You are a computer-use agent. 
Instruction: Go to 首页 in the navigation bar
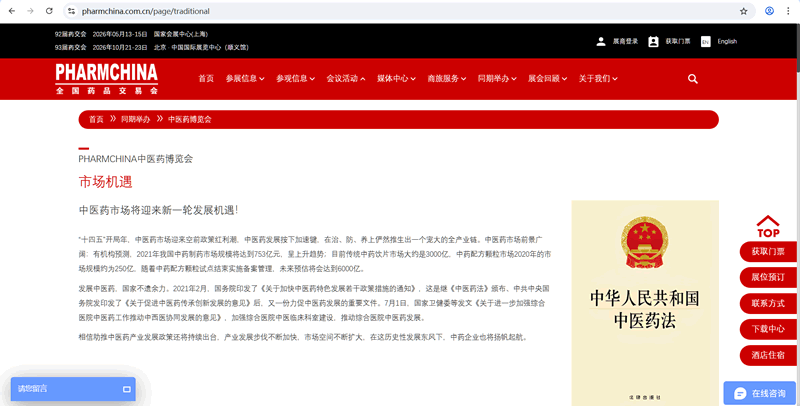206,79
